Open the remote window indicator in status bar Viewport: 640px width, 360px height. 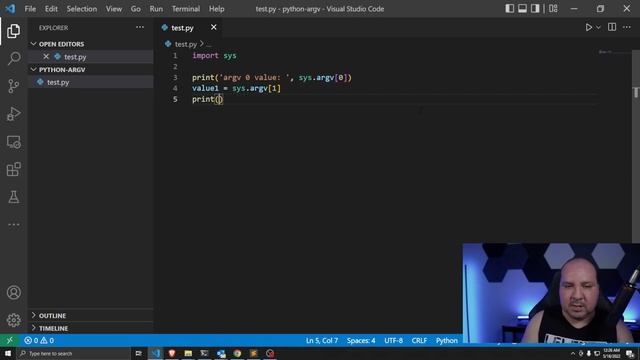[9, 340]
